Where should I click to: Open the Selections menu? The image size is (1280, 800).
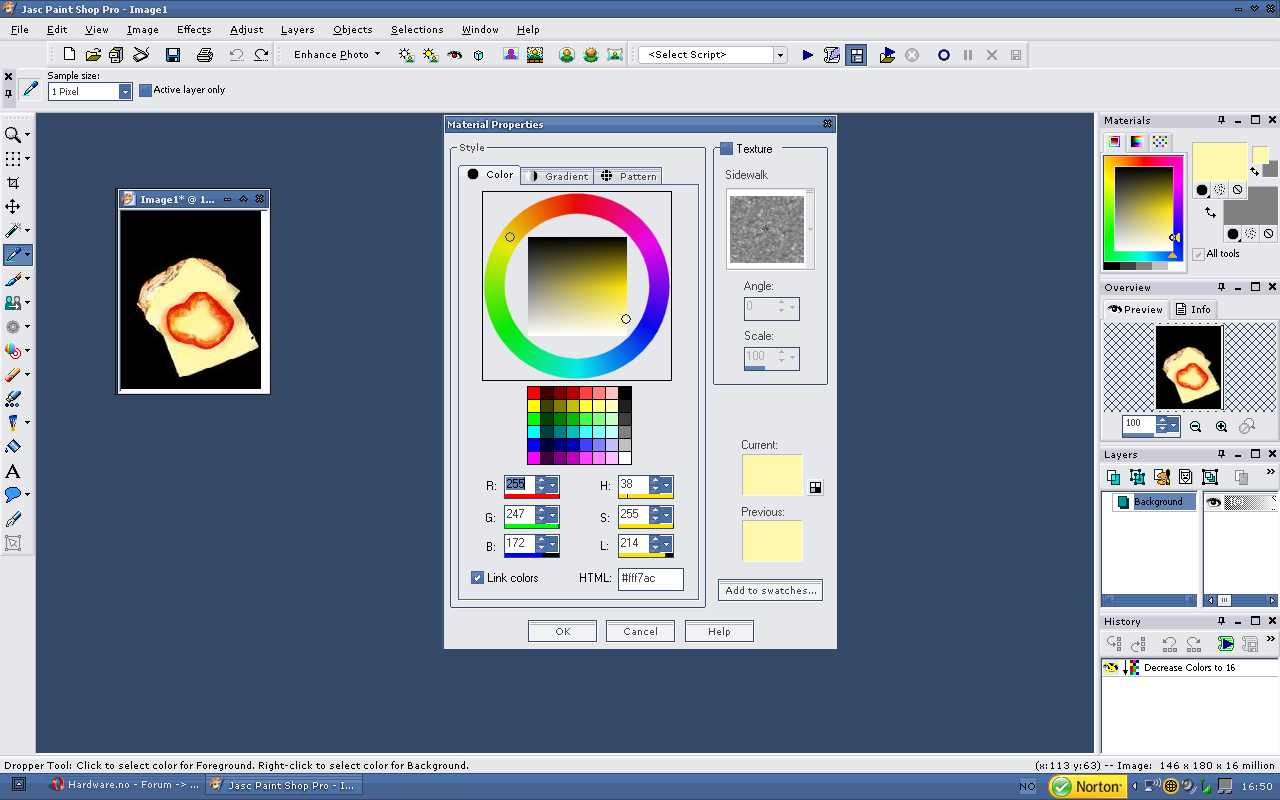pos(417,30)
